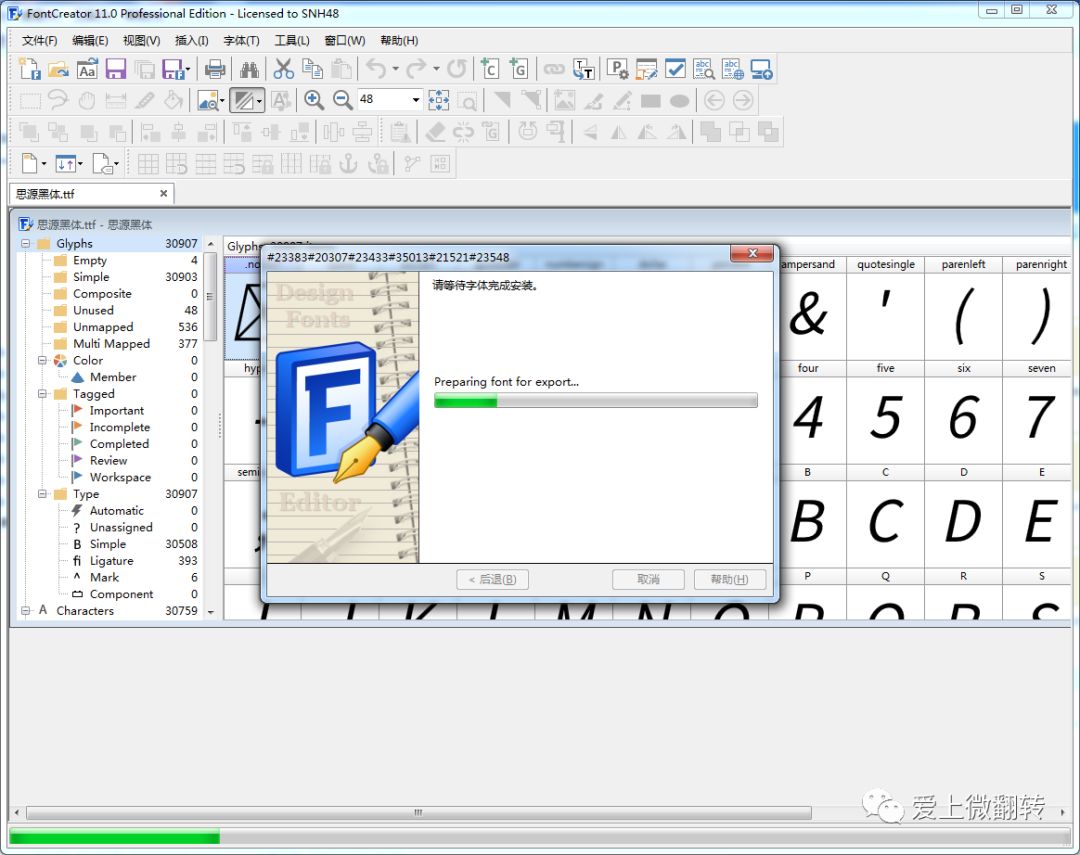Image resolution: width=1080 pixels, height=855 pixels.
Task: Open the Save As dropdown arrow
Action: (x=188, y=69)
